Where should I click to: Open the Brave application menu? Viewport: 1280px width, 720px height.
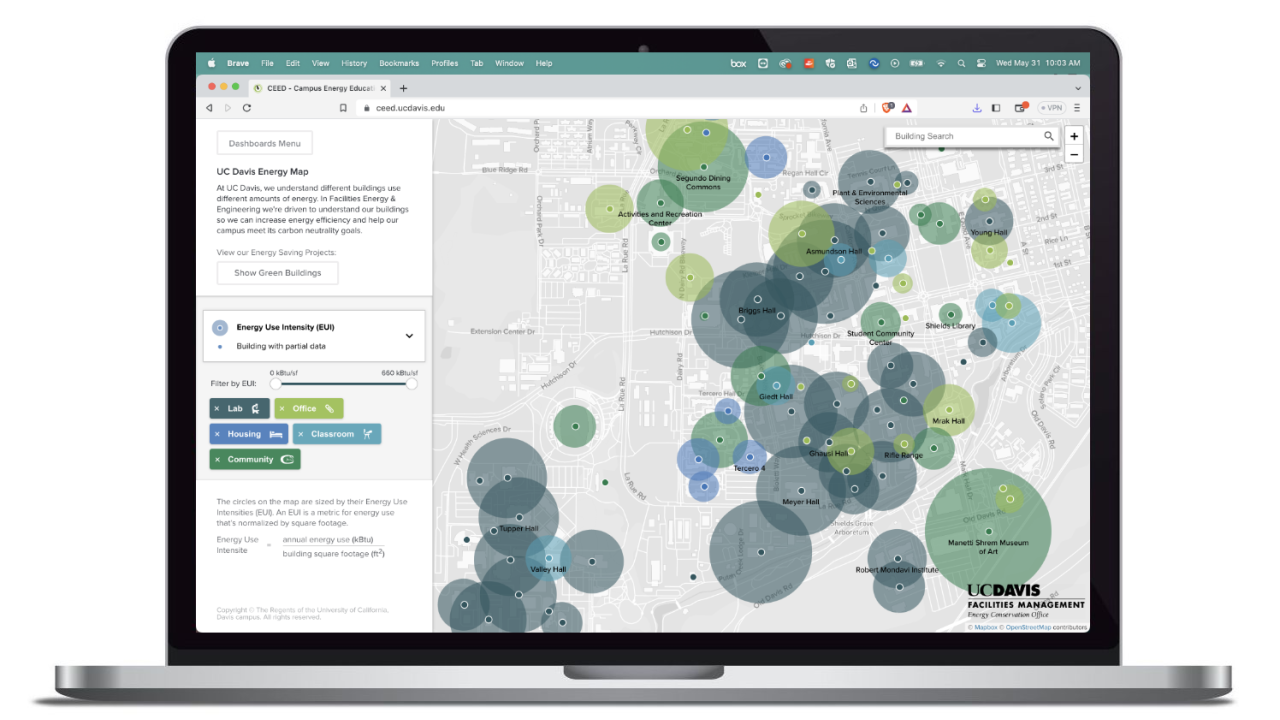[x=238, y=63]
